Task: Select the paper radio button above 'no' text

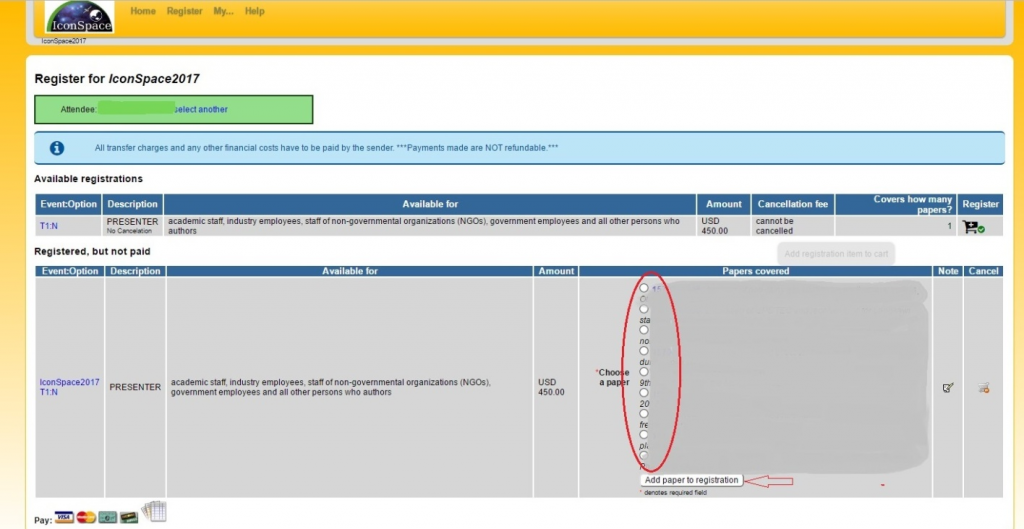Action: point(645,330)
